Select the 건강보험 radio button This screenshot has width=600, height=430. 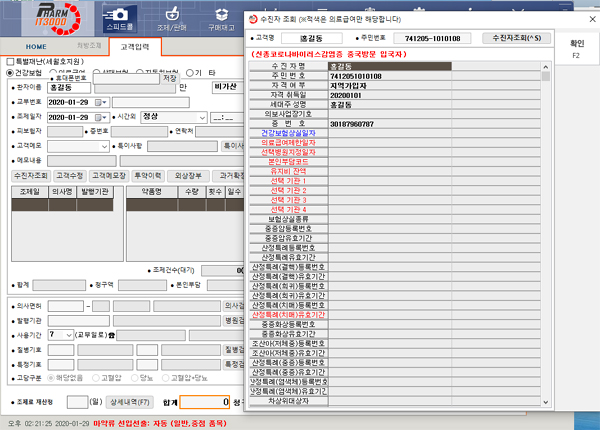pyautogui.click(x=10, y=73)
